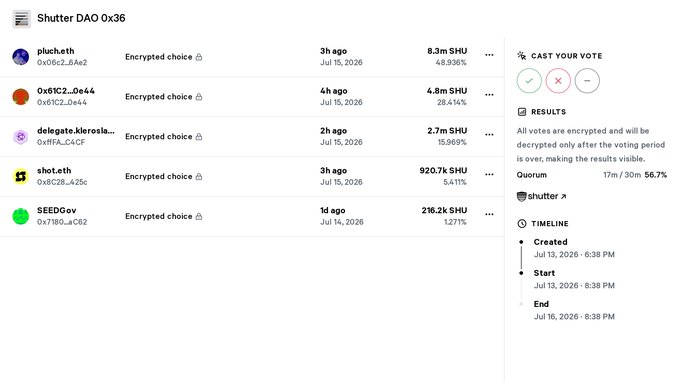The width and height of the screenshot is (680, 382).
Task: Open pluch.eth voter profile name
Action: coord(56,51)
